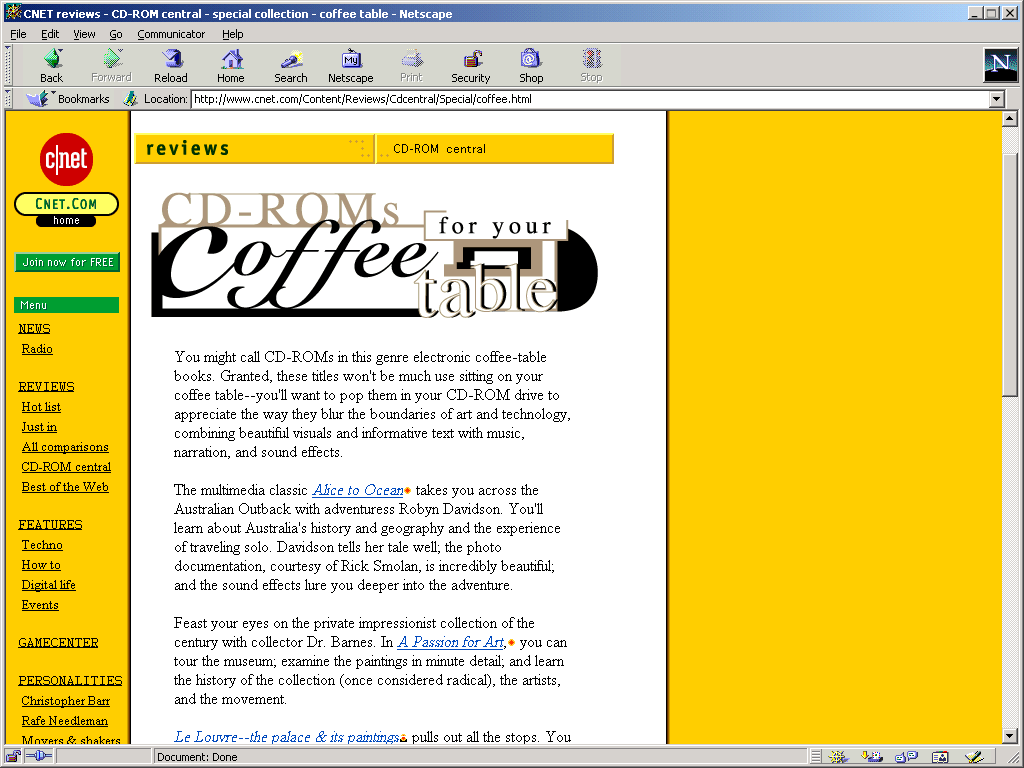Collapse the location toolbar with its grip
The image size is (1024, 768).
click(8, 99)
